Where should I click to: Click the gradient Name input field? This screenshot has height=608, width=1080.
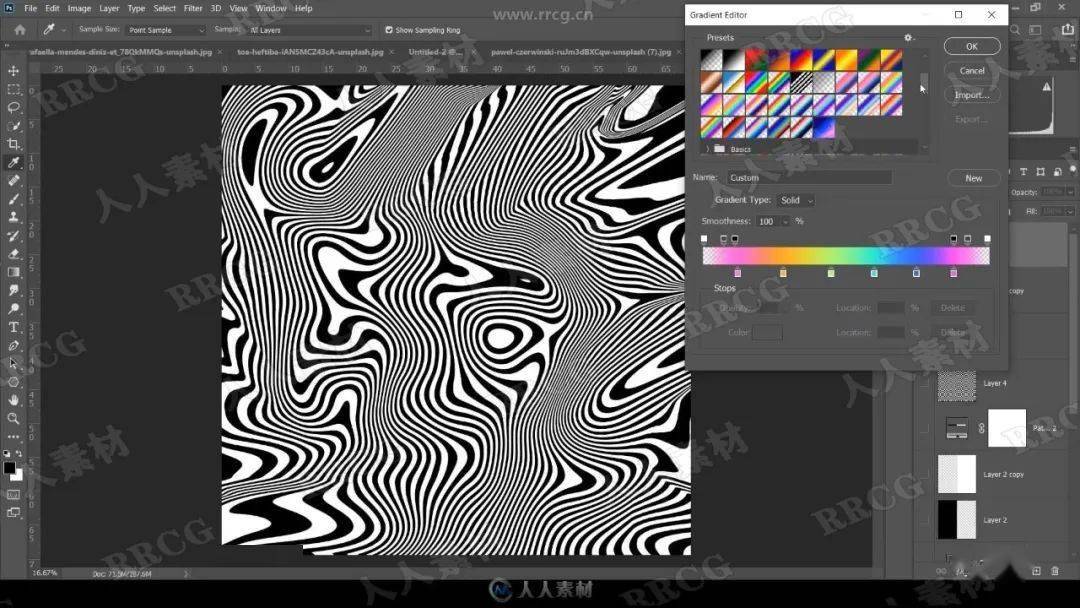[x=809, y=178]
